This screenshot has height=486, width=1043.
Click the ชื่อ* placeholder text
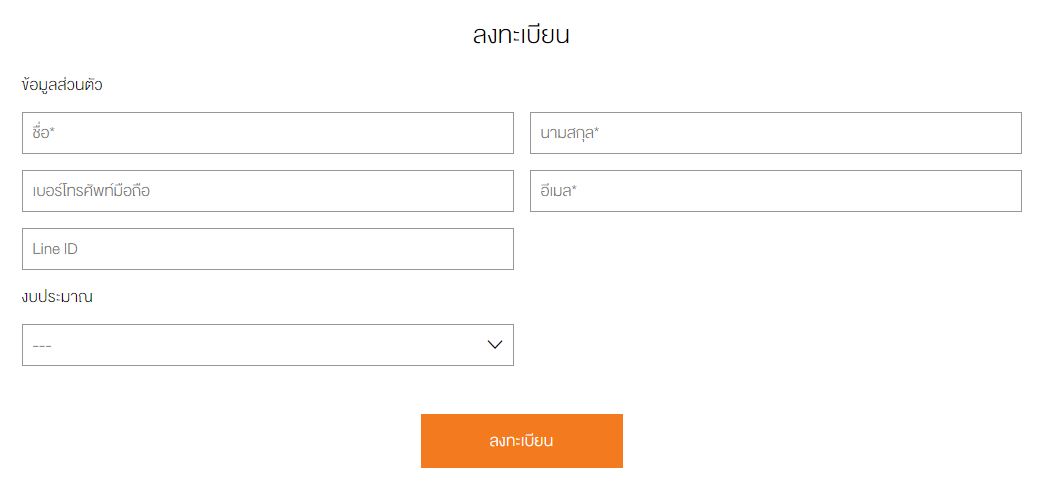click(42, 133)
